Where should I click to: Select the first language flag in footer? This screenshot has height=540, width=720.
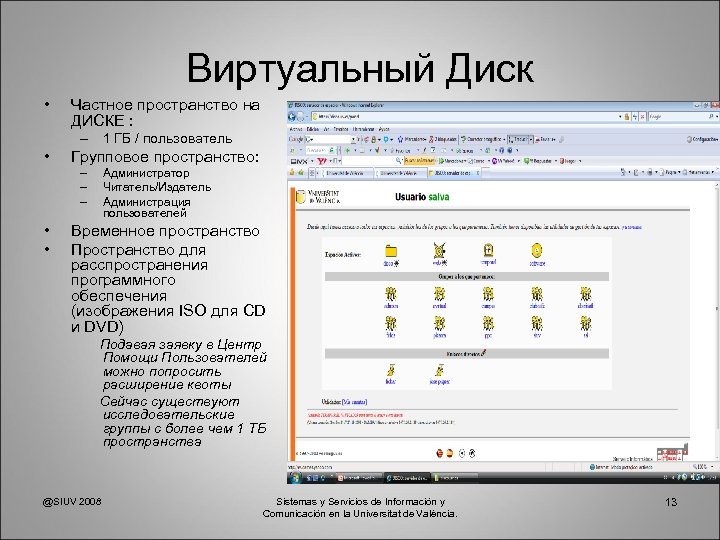coord(439,453)
